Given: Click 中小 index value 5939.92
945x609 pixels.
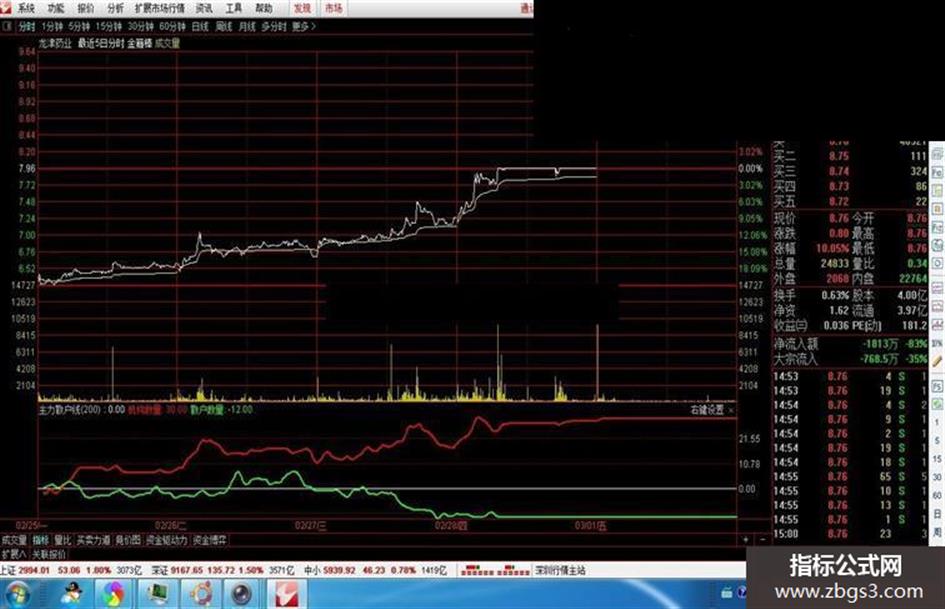Looking at the screenshot, I should 339,570.
